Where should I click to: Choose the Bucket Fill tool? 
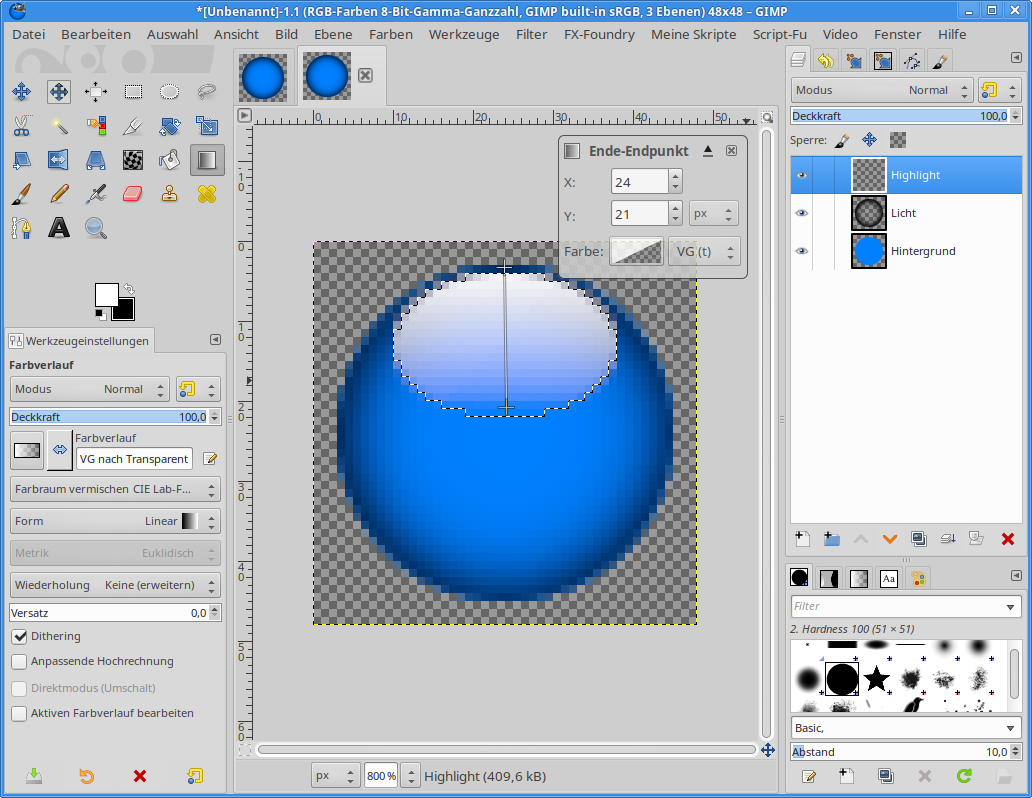[x=169, y=159]
